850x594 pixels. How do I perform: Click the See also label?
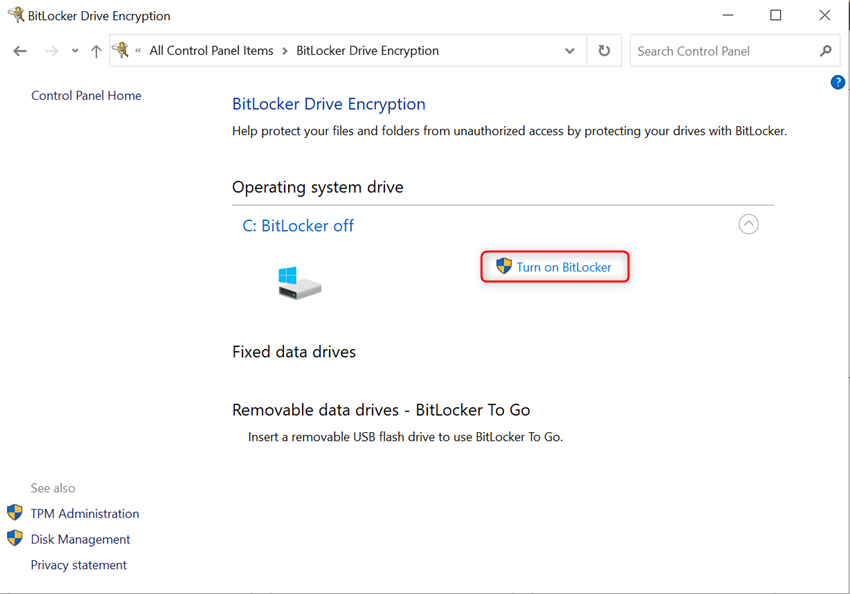tap(53, 488)
